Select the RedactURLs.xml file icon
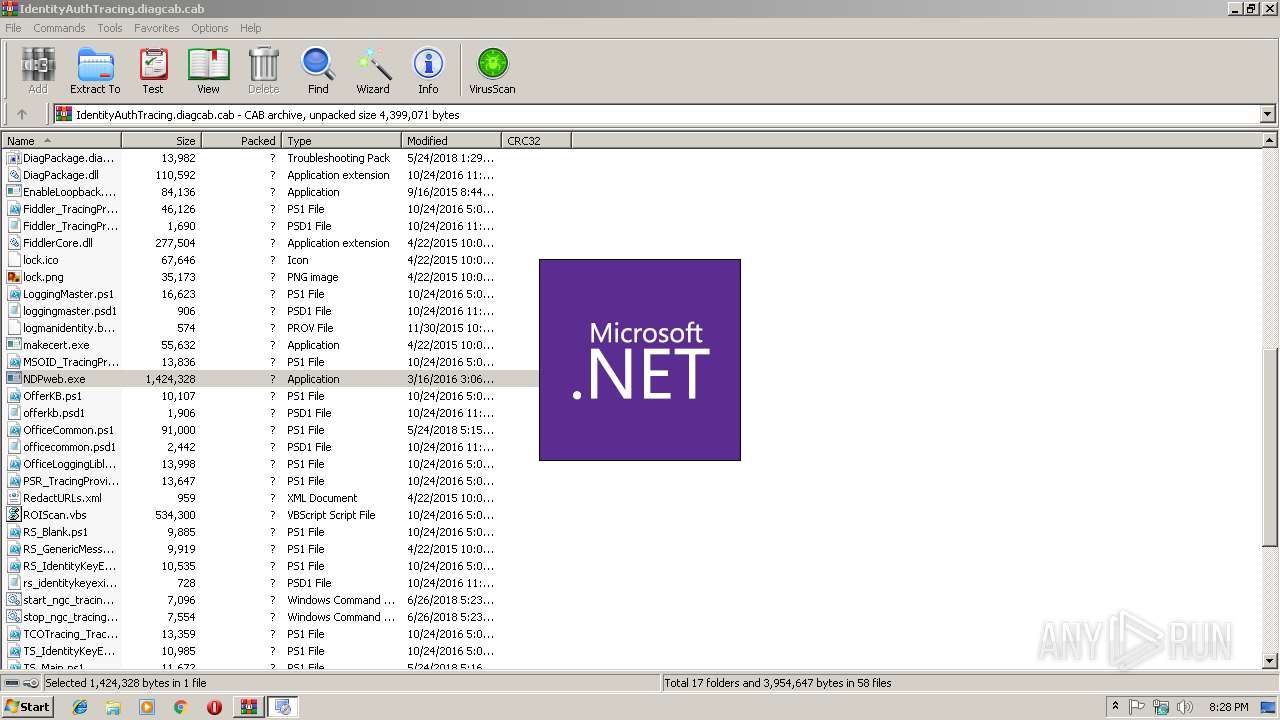Viewport: 1280px width, 720px height. pyautogui.click(x=14, y=498)
